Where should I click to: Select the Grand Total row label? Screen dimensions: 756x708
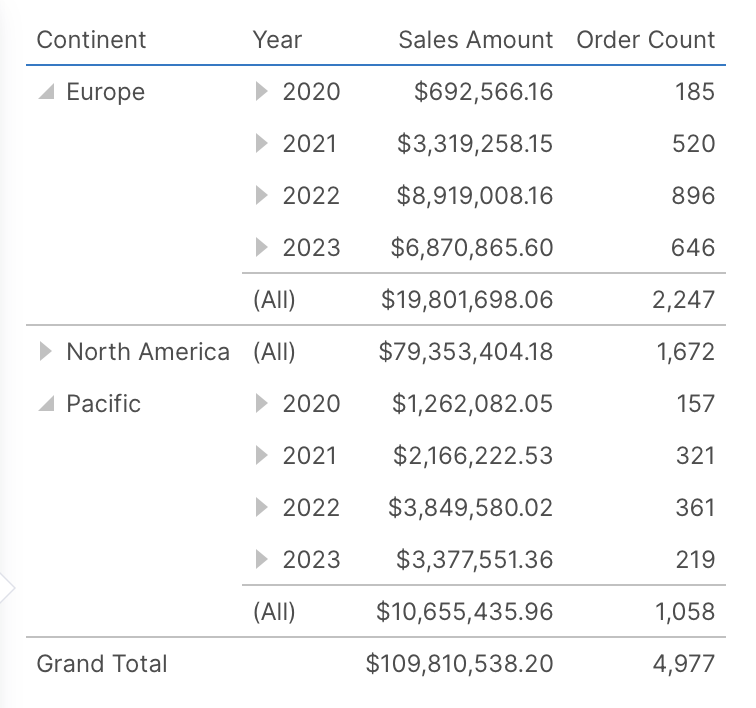tap(102, 664)
